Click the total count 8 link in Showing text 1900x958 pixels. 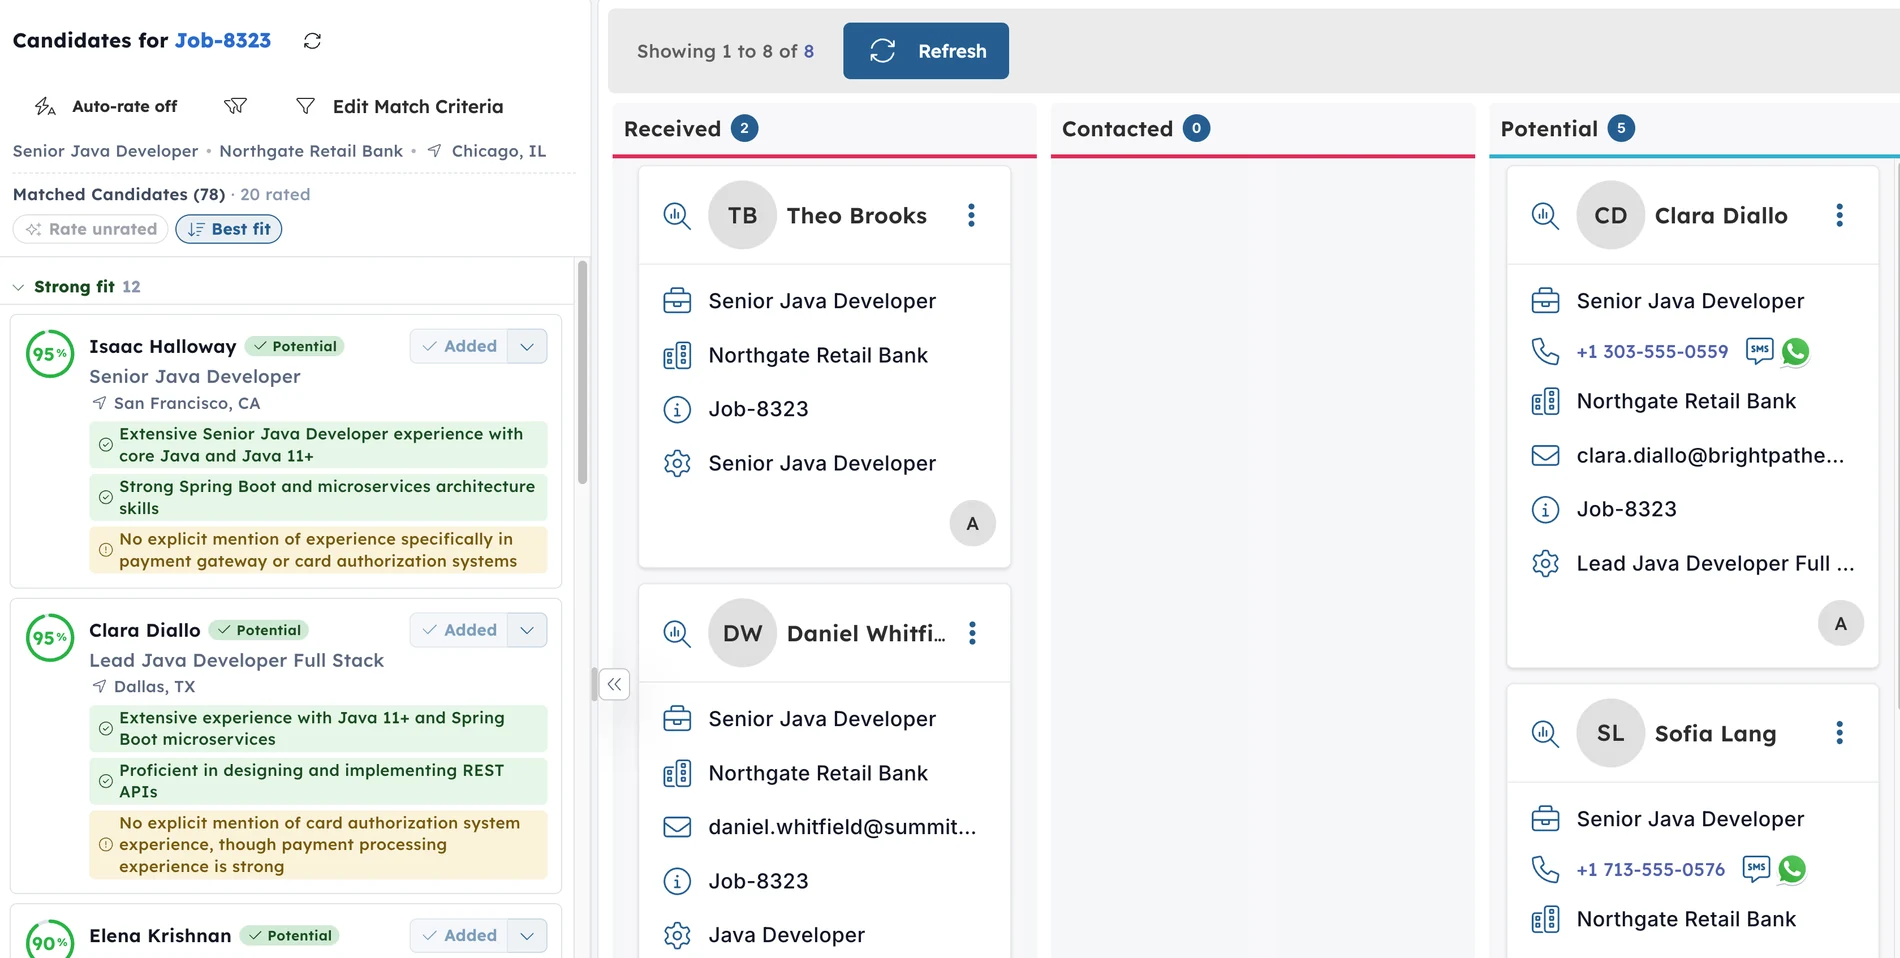[x=809, y=51]
